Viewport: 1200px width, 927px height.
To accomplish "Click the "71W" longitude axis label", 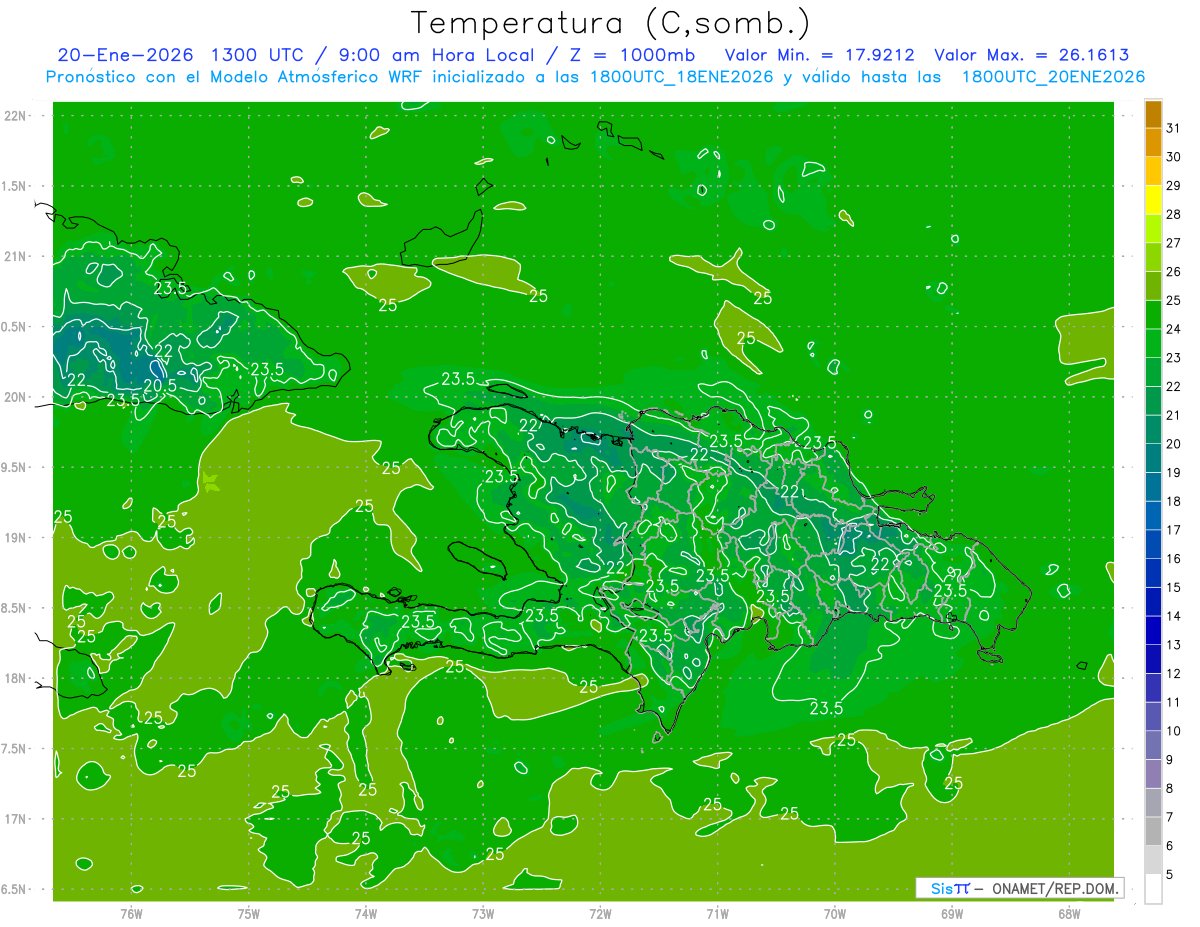I will (717, 914).
